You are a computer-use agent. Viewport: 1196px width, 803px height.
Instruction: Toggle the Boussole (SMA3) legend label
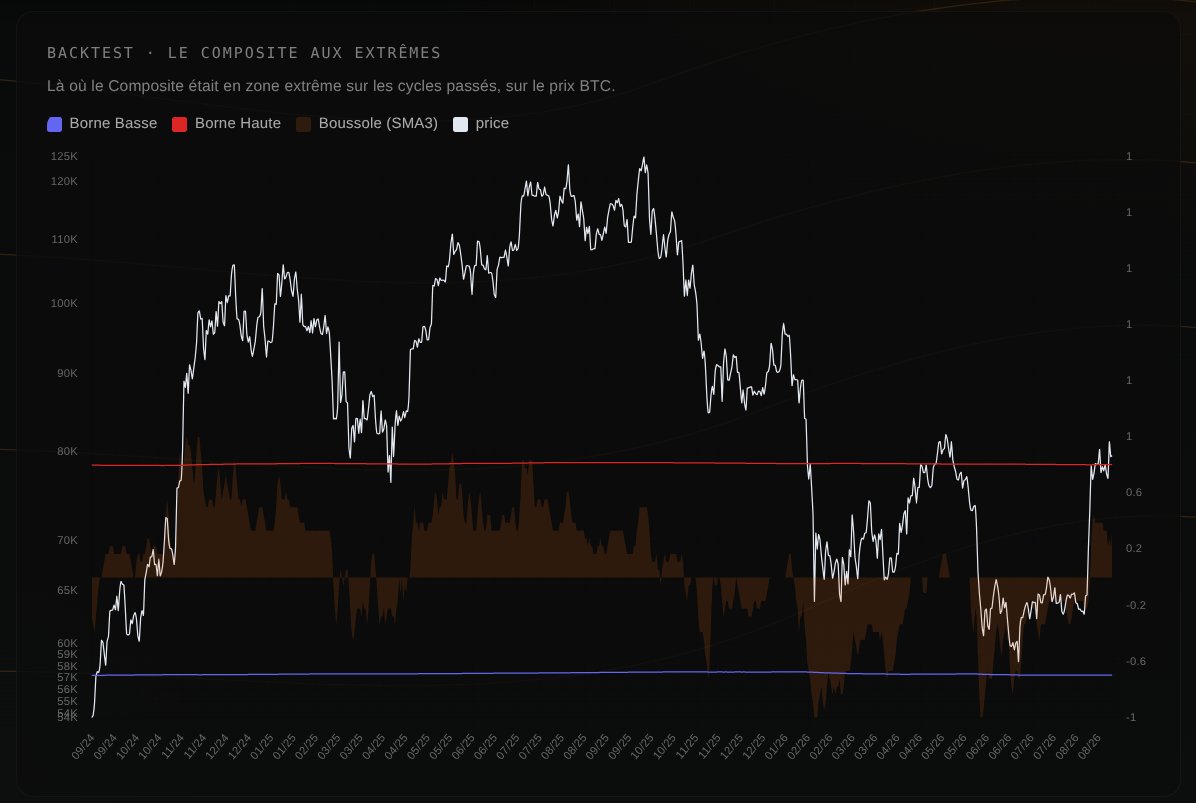click(378, 124)
